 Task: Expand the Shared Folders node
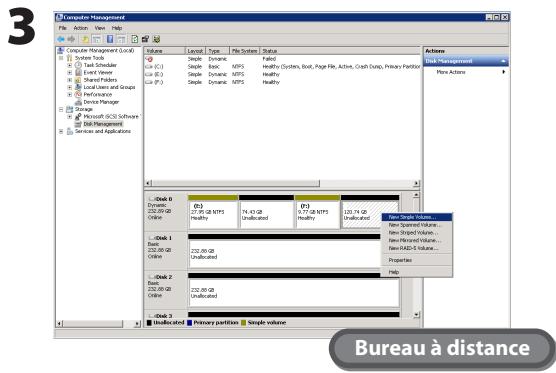point(70,80)
